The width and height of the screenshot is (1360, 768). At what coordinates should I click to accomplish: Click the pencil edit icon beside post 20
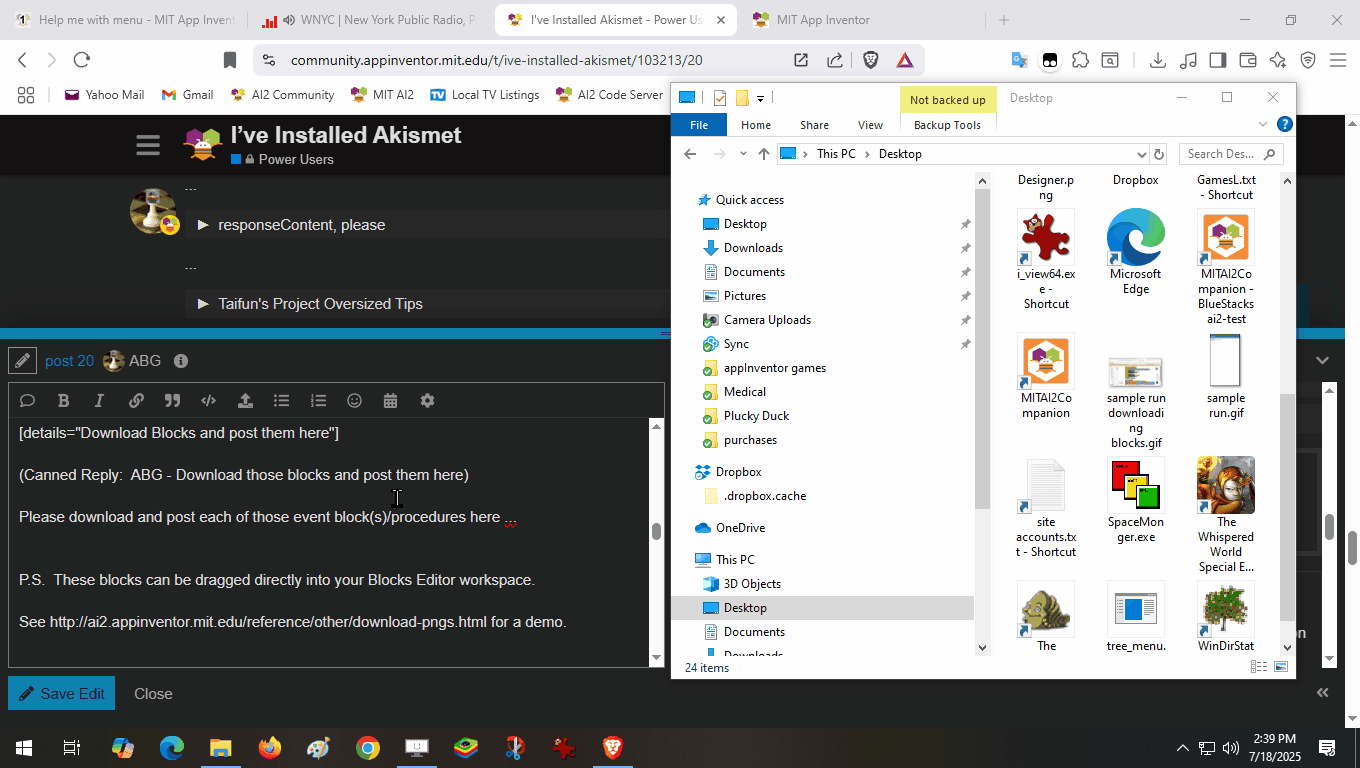22,361
